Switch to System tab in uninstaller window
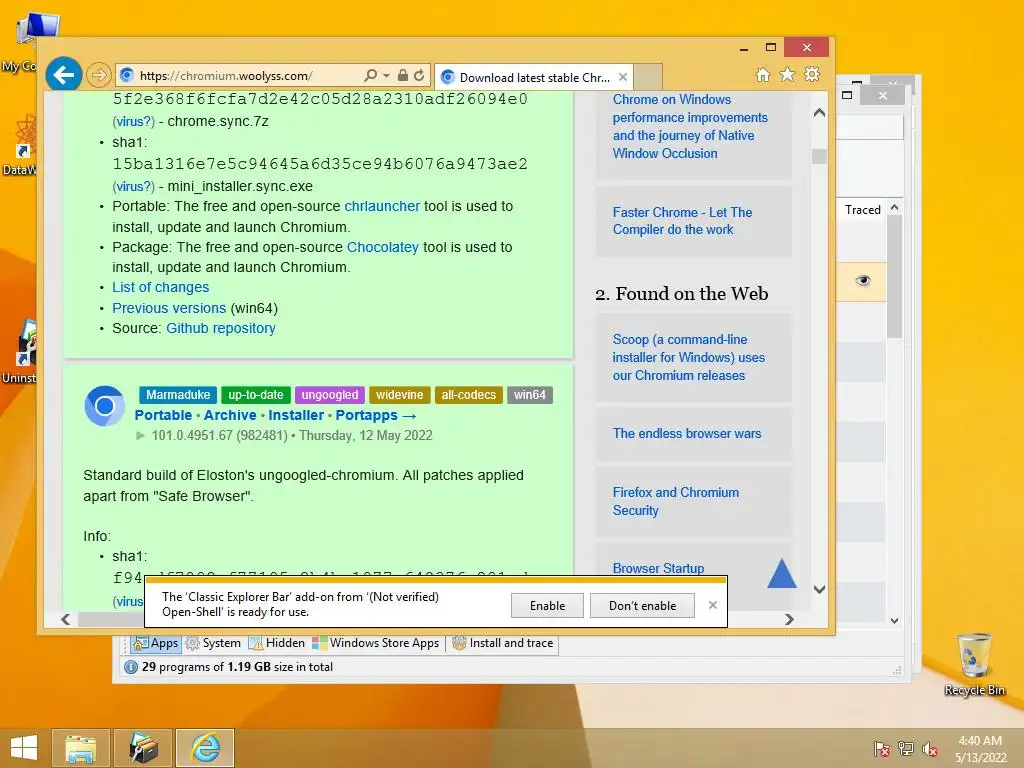Viewport: 1024px width, 768px height. (x=213, y=643)
